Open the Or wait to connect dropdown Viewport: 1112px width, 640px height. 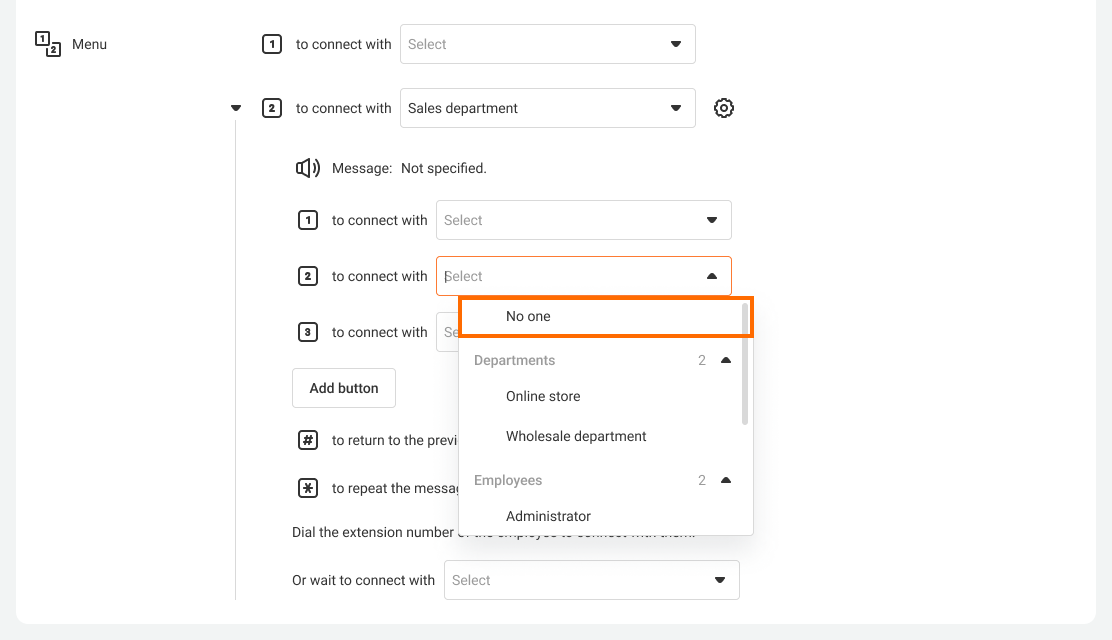click(x=591, y=580)
